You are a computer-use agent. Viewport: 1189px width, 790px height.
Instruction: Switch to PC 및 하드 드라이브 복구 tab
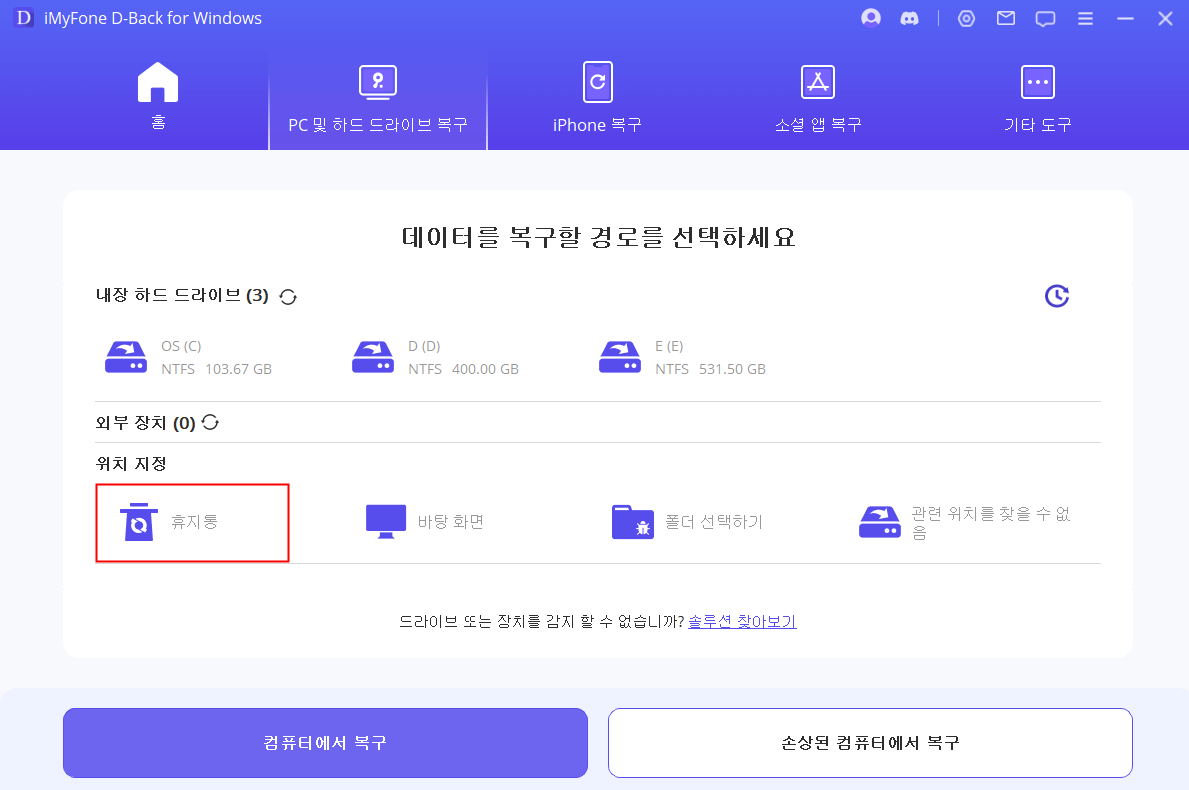(378, 99)
